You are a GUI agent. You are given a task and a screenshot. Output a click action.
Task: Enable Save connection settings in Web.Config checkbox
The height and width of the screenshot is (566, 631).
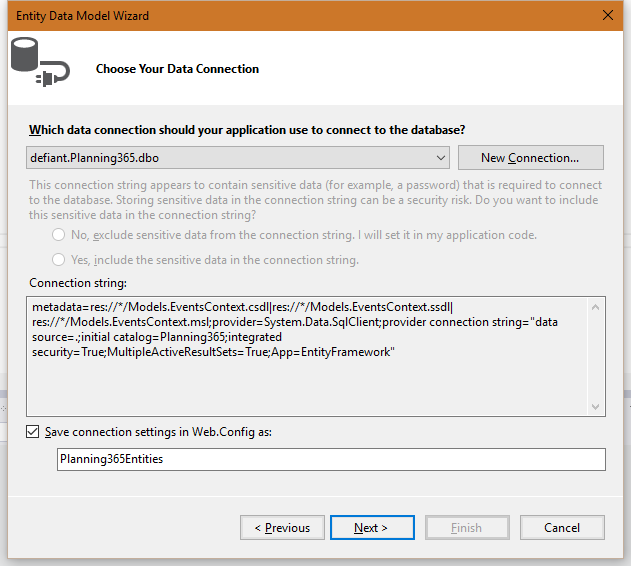[x=33, y=432]
